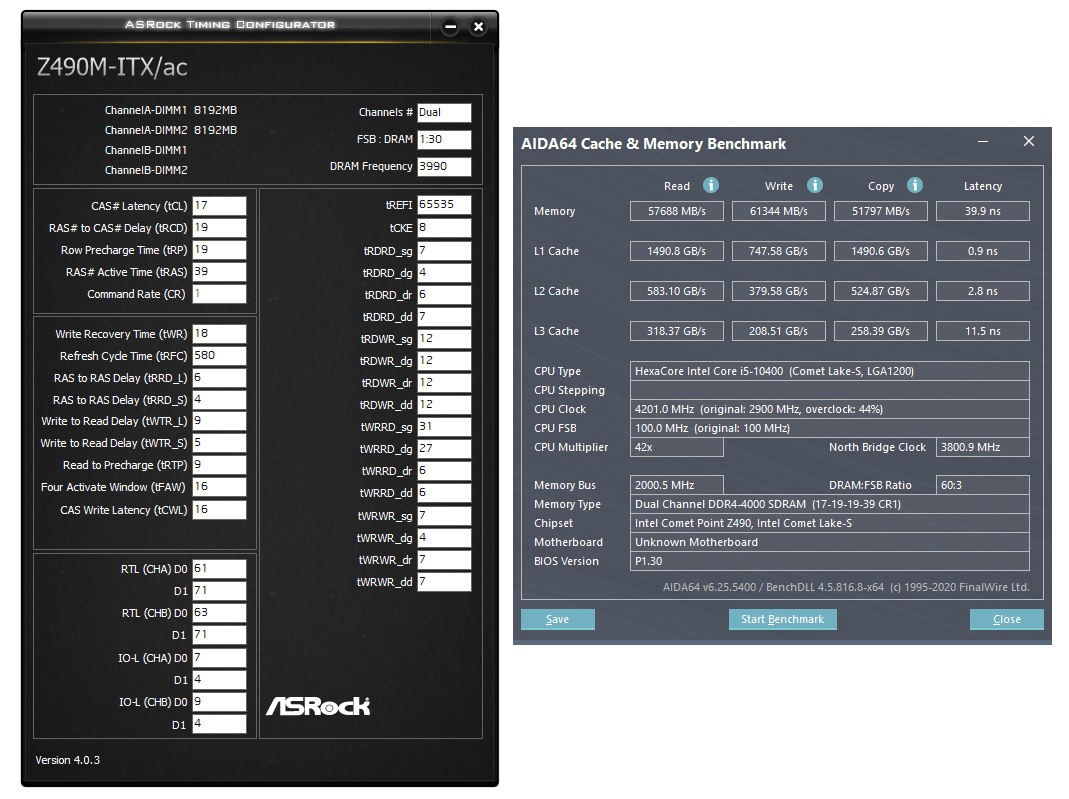Click the Memory Bus value 2000.5 MHz

(676, 485)
